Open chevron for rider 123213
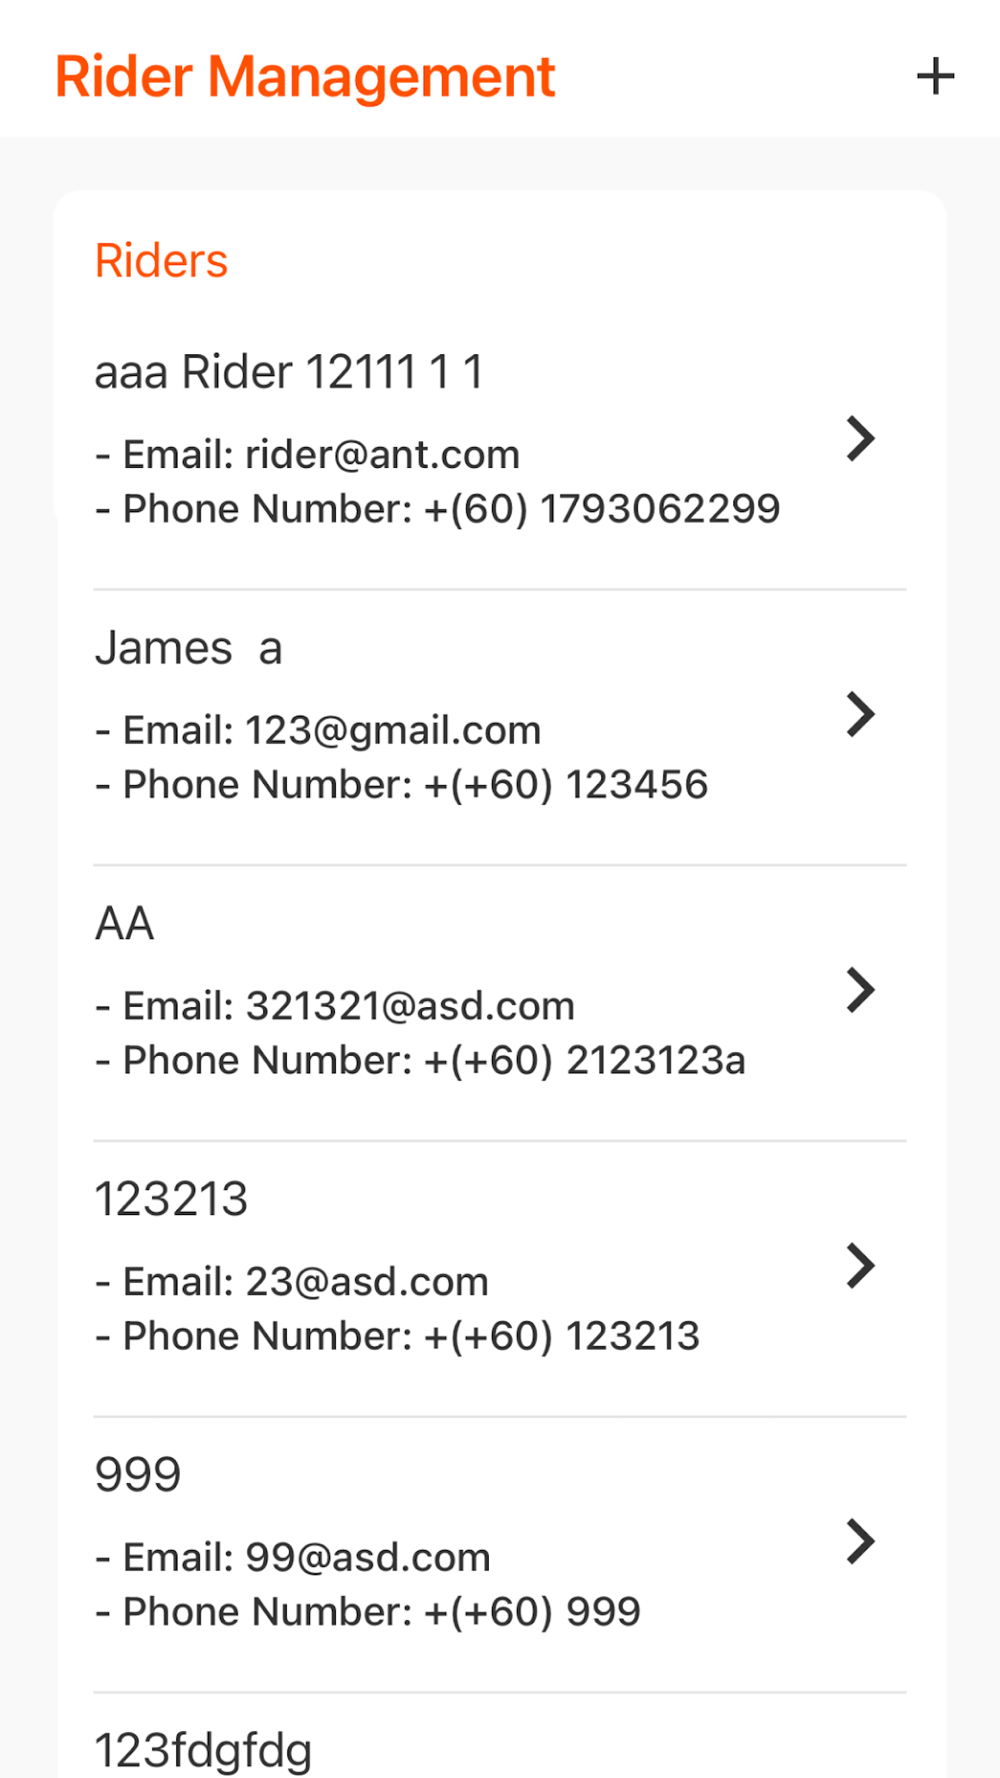Screen dimensions: 1000x1778 pos(860,1266)
